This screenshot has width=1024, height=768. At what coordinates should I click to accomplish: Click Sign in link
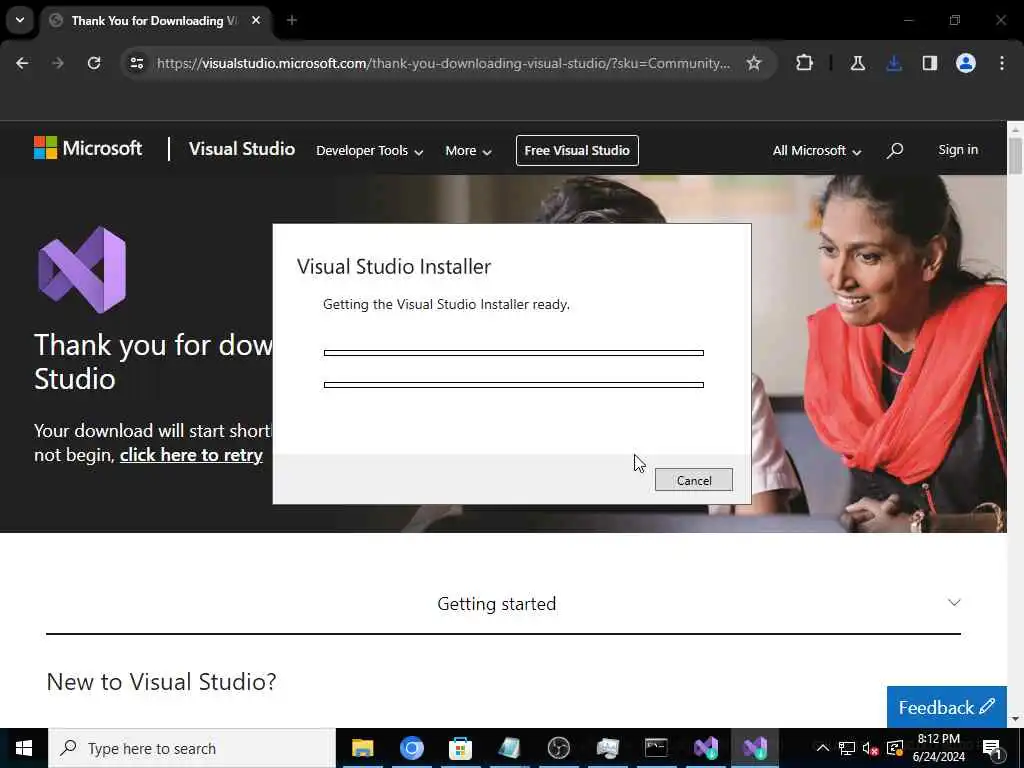[958, 150]
